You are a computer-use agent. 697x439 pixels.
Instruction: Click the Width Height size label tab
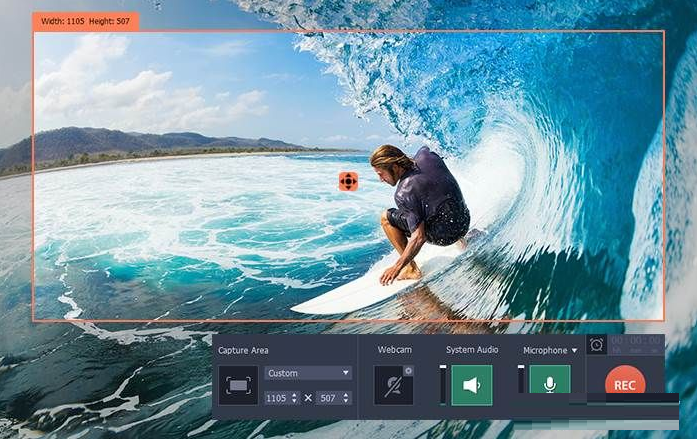(x=85, y=21)
